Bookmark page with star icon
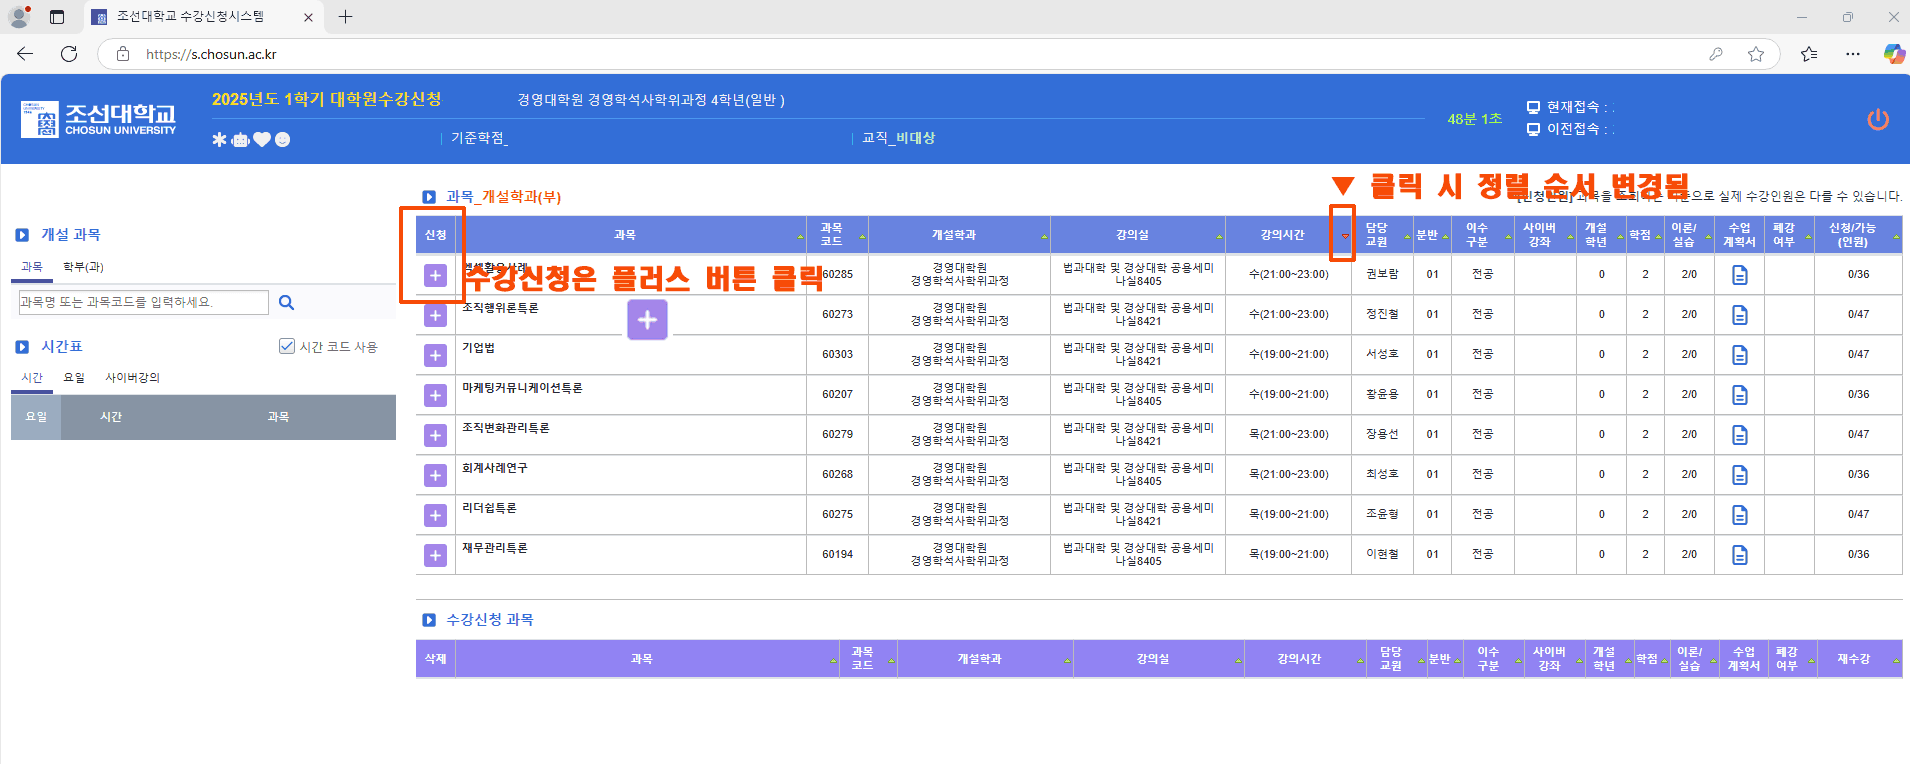This screenshot has height=764, width=1910. click(1755, 54)
